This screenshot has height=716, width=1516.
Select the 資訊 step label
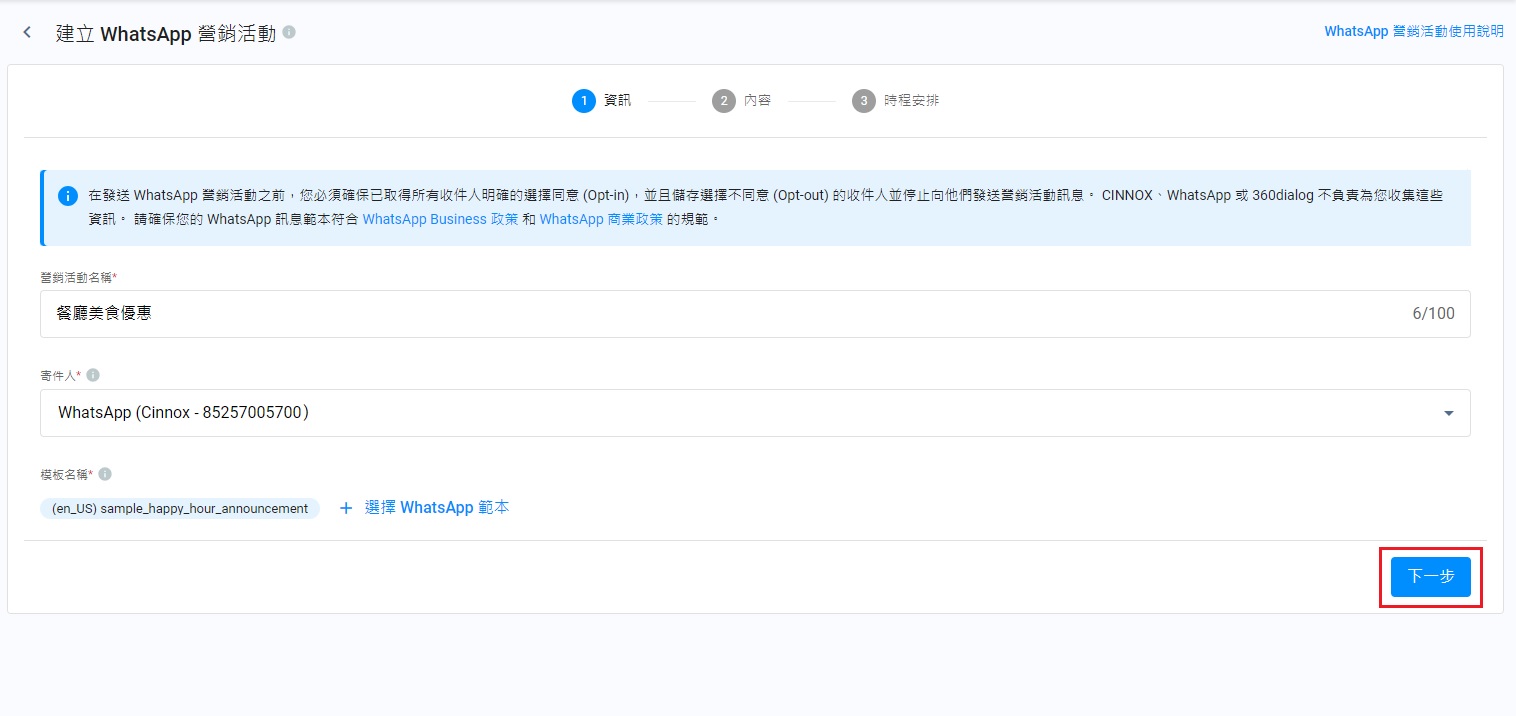[x=617, y=101]
